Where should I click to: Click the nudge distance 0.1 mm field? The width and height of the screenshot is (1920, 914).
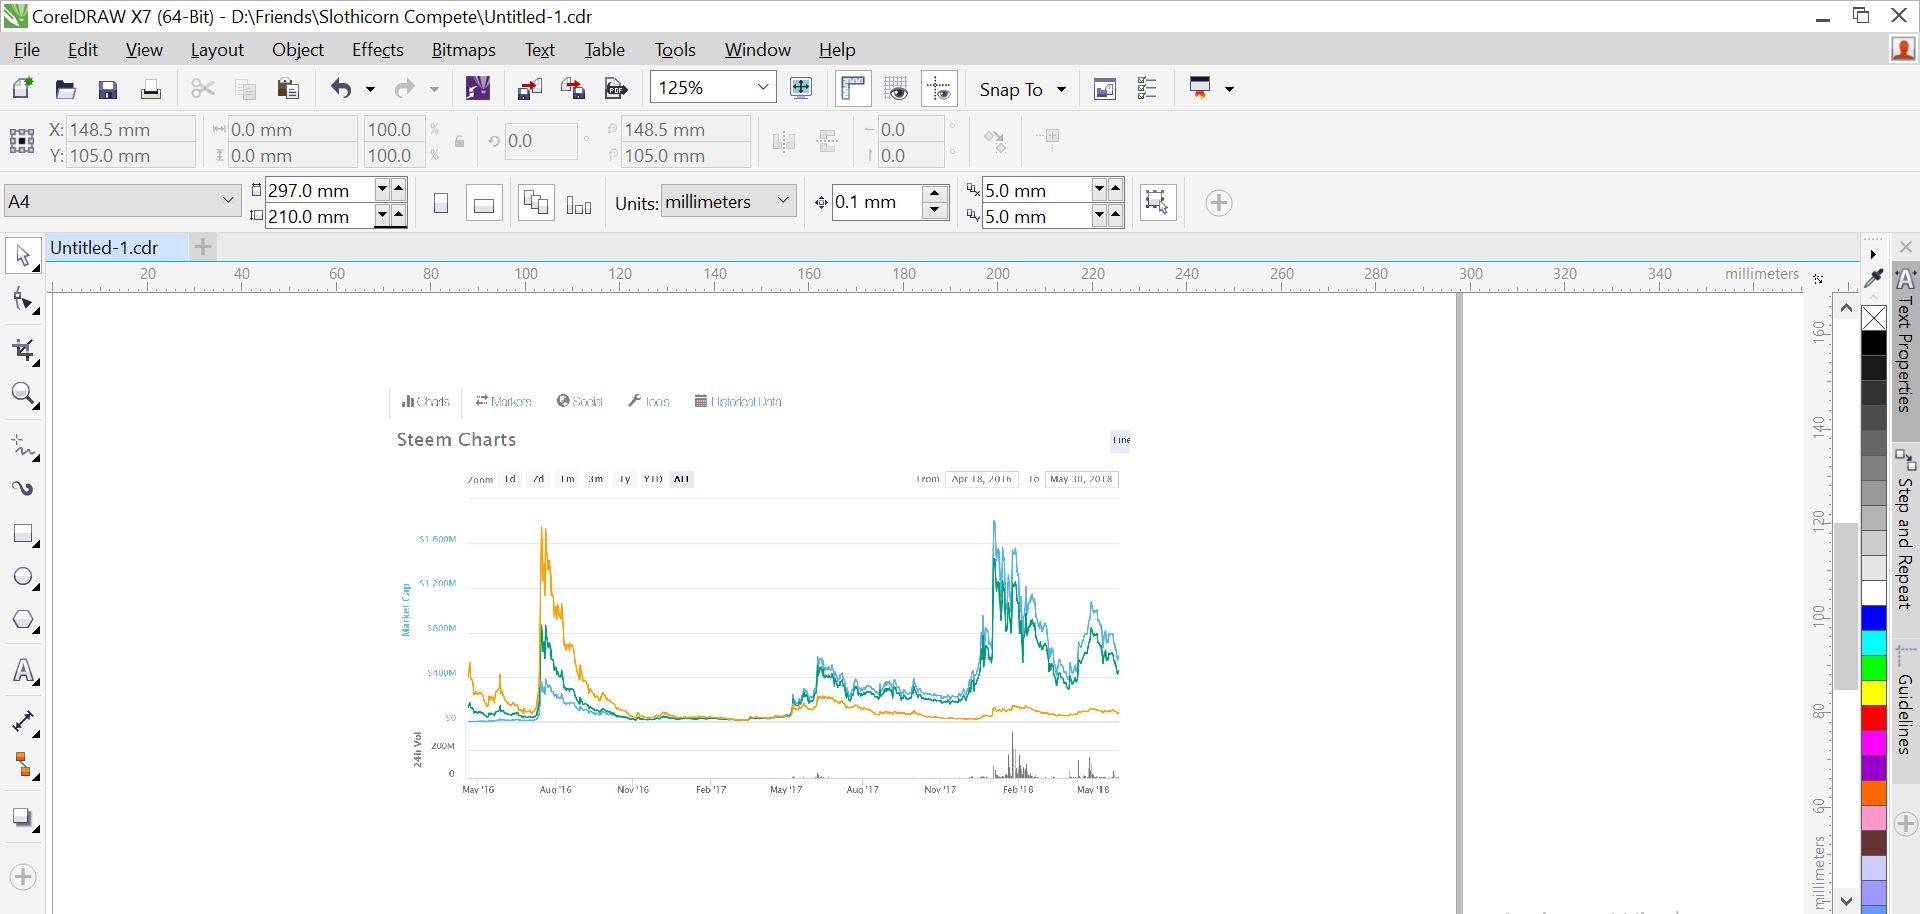click(876, 202)
